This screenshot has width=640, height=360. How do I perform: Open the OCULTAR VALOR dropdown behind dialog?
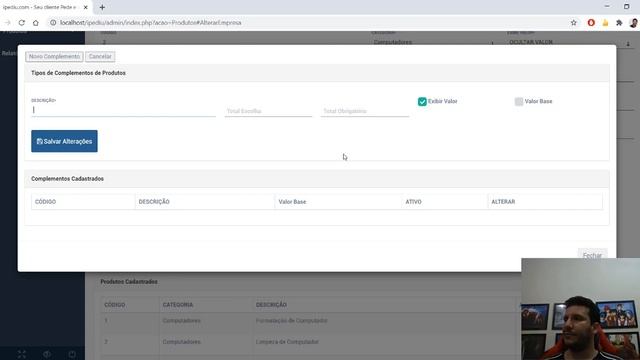click(570, 42)
